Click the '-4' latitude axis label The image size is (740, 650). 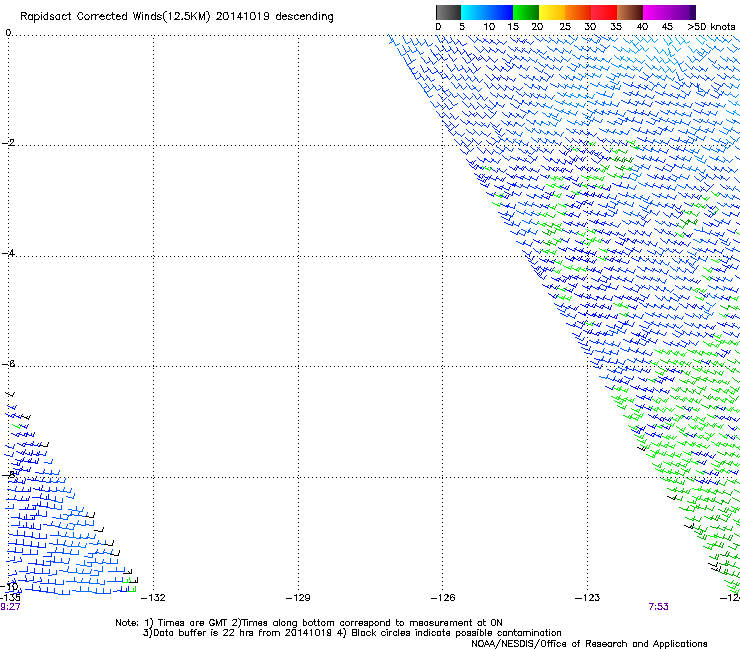click(x=8, y=253)
